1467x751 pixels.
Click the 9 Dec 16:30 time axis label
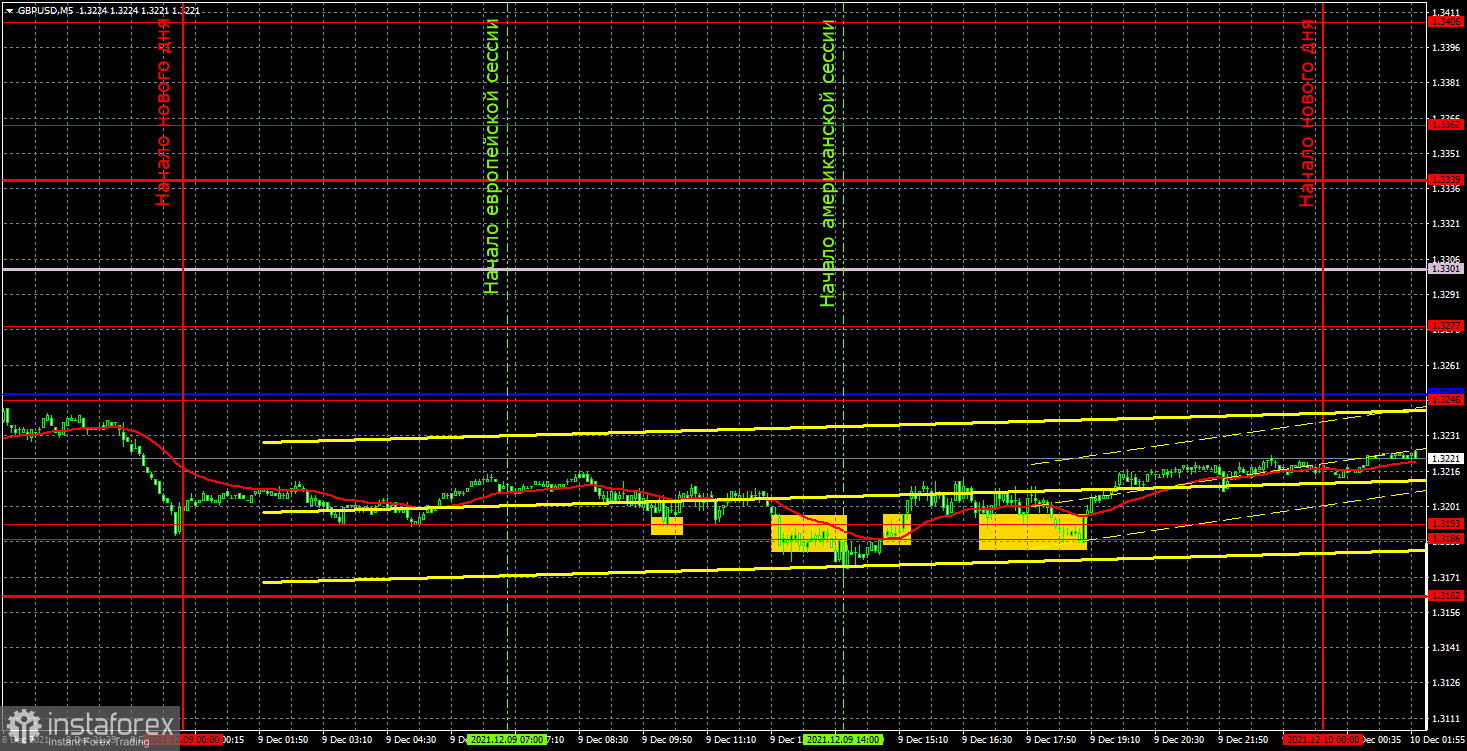(x=987, y=740)
